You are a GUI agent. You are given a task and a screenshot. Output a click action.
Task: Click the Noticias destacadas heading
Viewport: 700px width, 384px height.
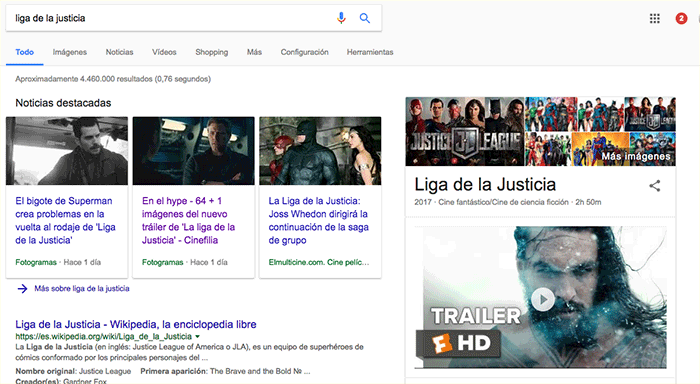point(63,103)
